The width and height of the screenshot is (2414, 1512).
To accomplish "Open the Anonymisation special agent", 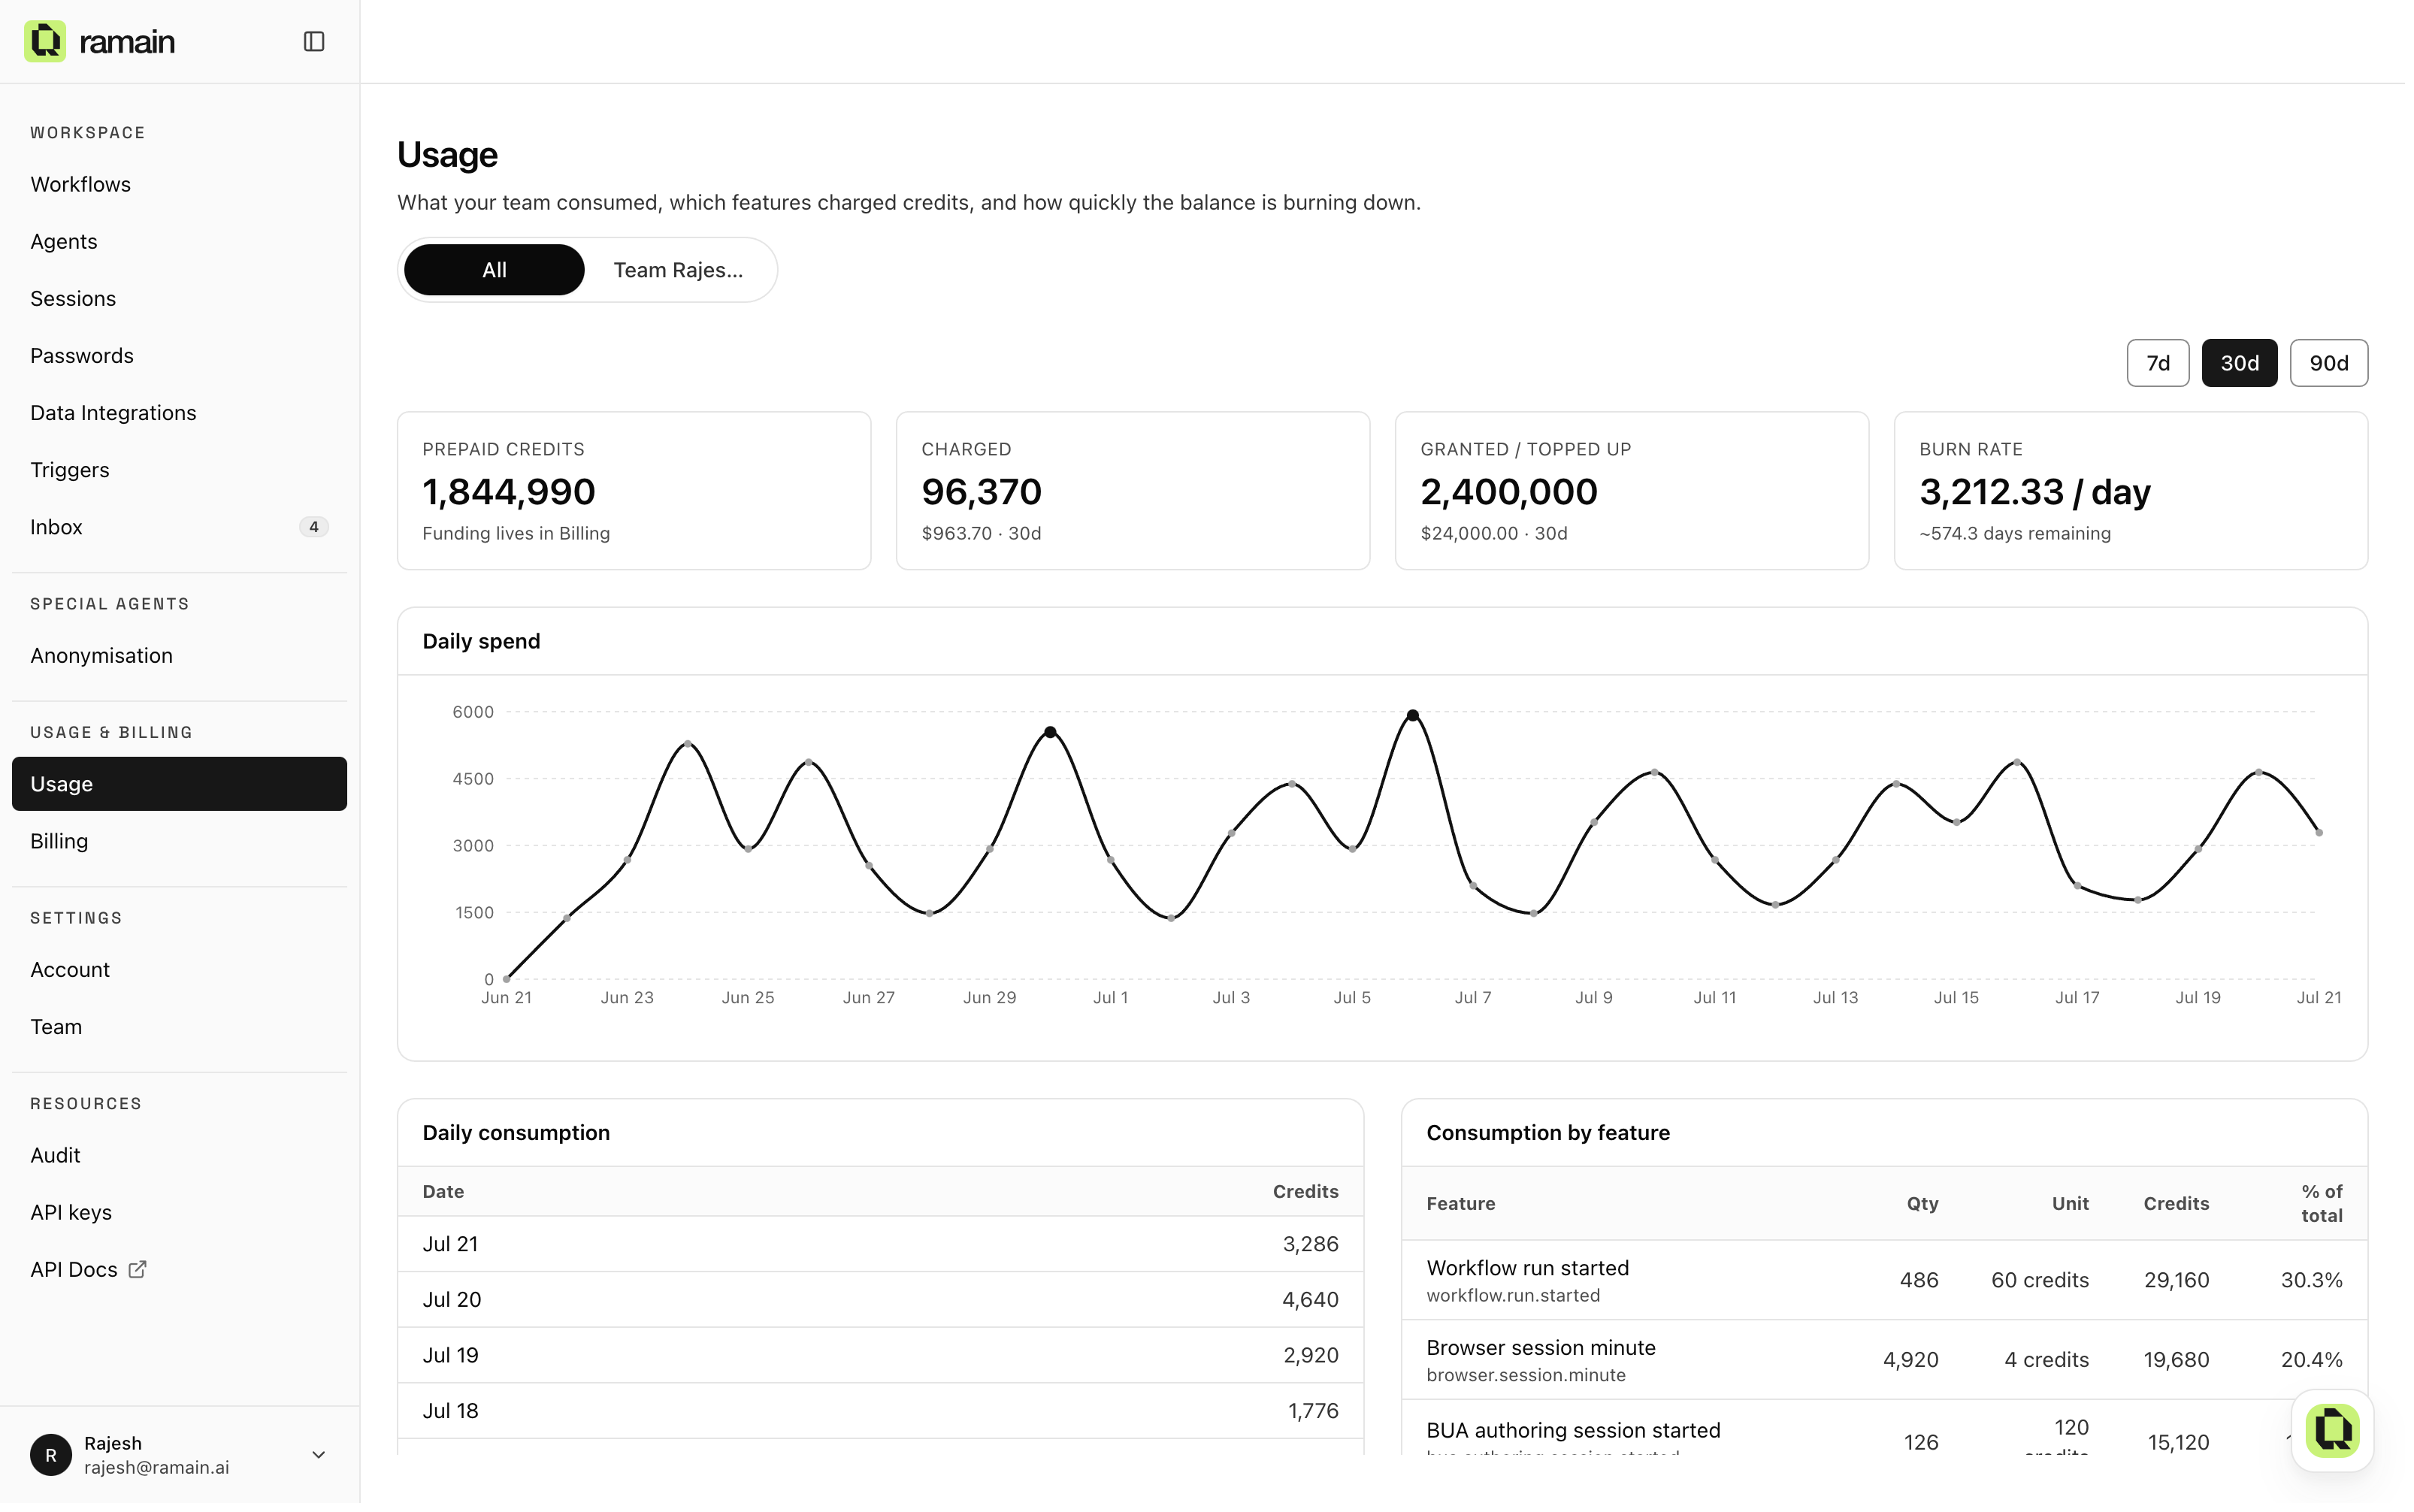I will coord(180,656).
